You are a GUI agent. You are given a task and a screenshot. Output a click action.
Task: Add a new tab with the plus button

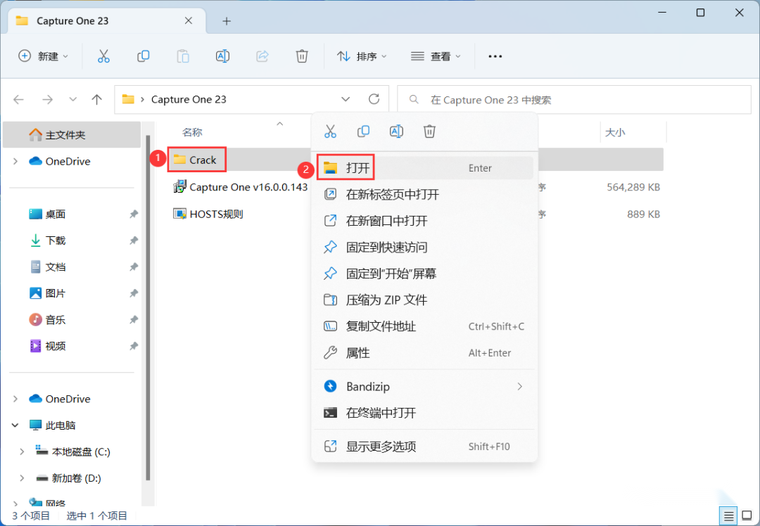[226, 21]
